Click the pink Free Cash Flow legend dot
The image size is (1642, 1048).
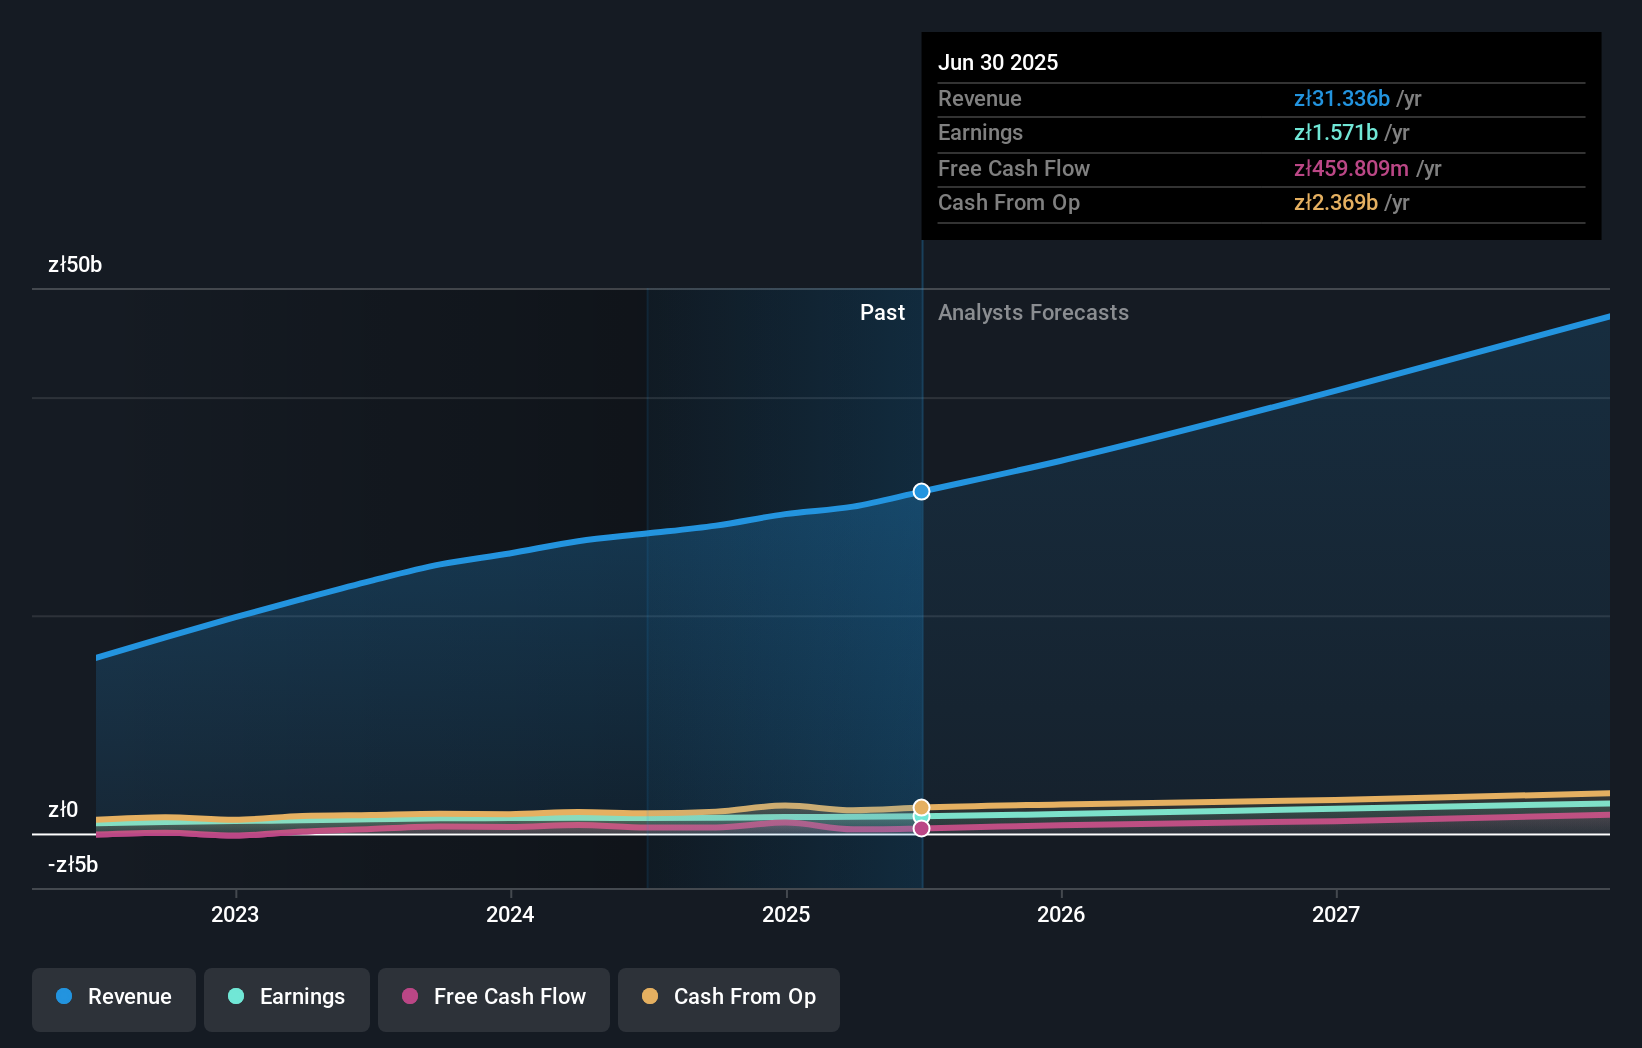409,996
